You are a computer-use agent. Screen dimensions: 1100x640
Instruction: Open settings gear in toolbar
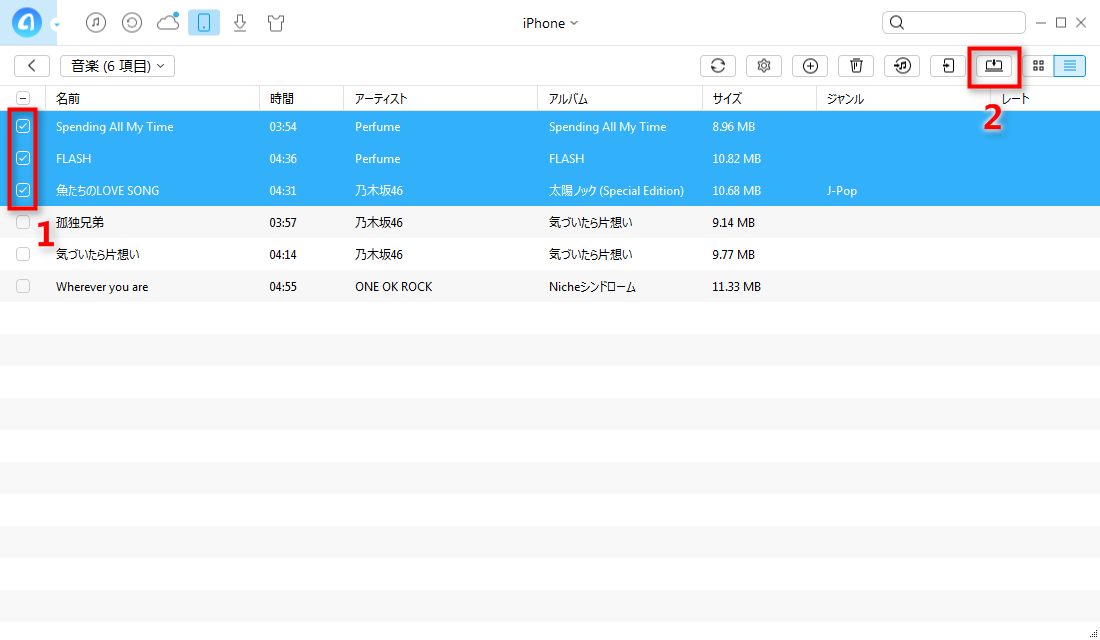click(x=764, y=65)
